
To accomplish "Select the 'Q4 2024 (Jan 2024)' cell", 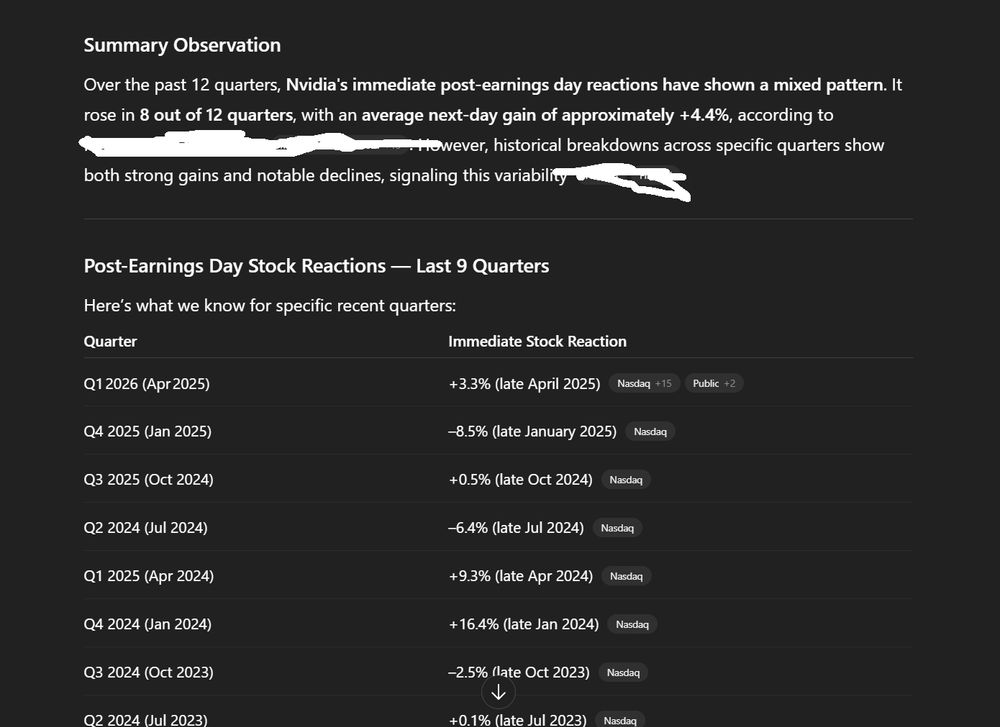I will 147,624.
